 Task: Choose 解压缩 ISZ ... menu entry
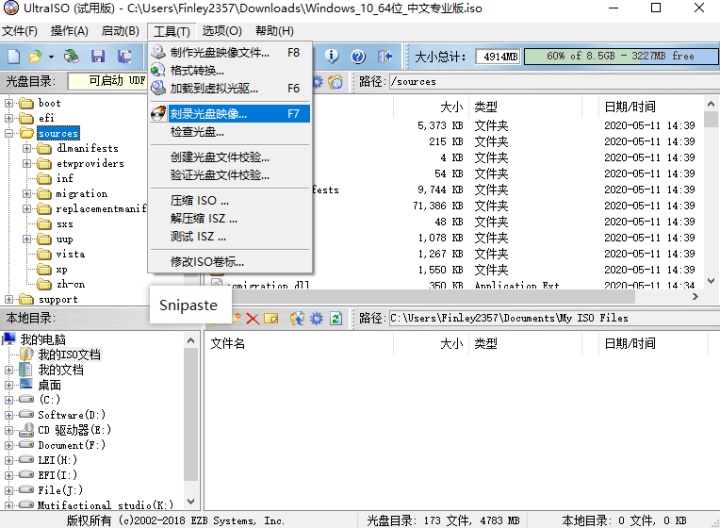point(230,219)
